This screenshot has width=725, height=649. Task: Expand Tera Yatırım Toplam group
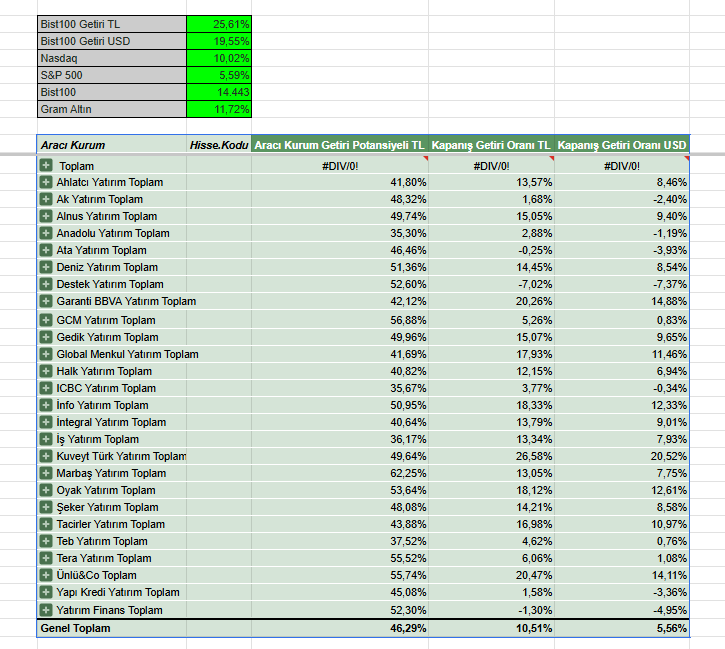tap(46, 558)
